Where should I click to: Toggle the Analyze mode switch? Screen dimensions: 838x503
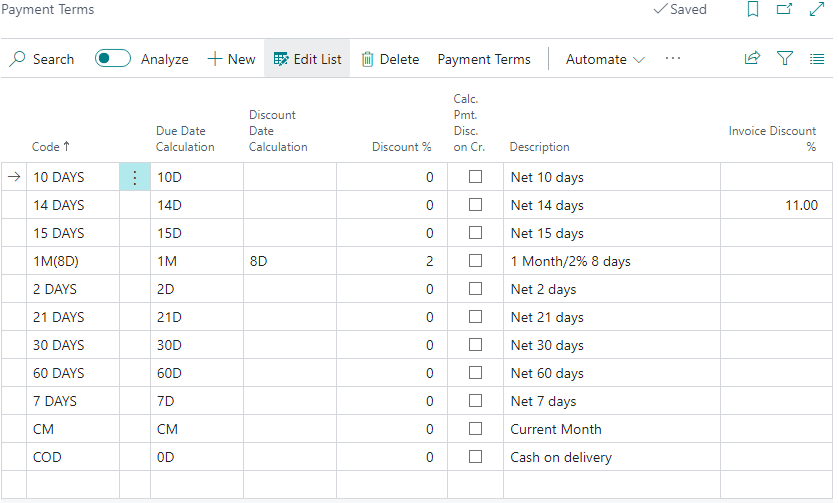113,59
